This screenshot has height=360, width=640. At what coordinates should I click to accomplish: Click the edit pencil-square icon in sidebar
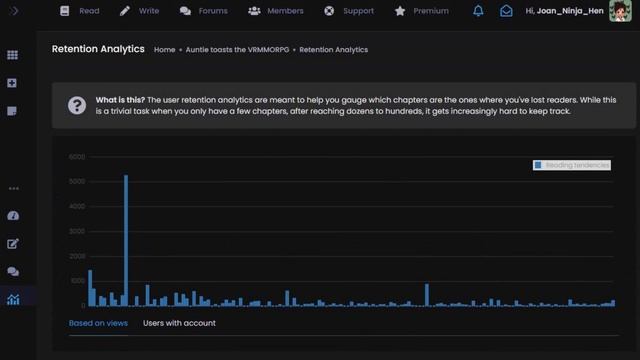[x=13, y=244]
